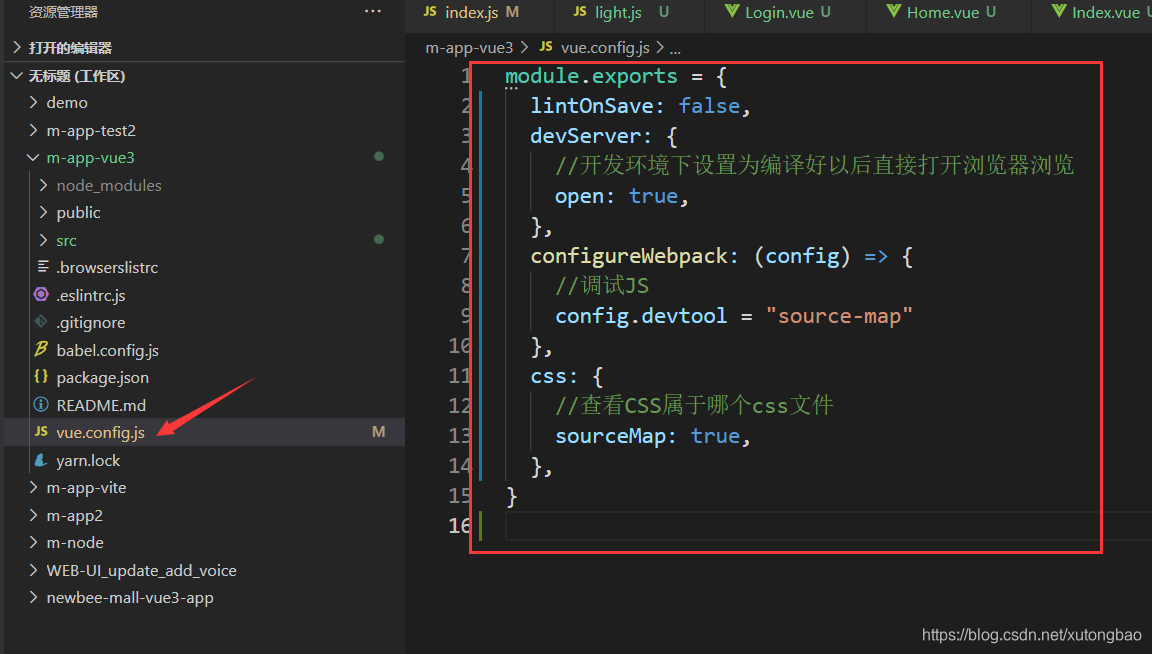Click the configureWebpack property name
The height and width of the screenshot is (654, 1152).
pyautogui.click(x=629, y=256)
